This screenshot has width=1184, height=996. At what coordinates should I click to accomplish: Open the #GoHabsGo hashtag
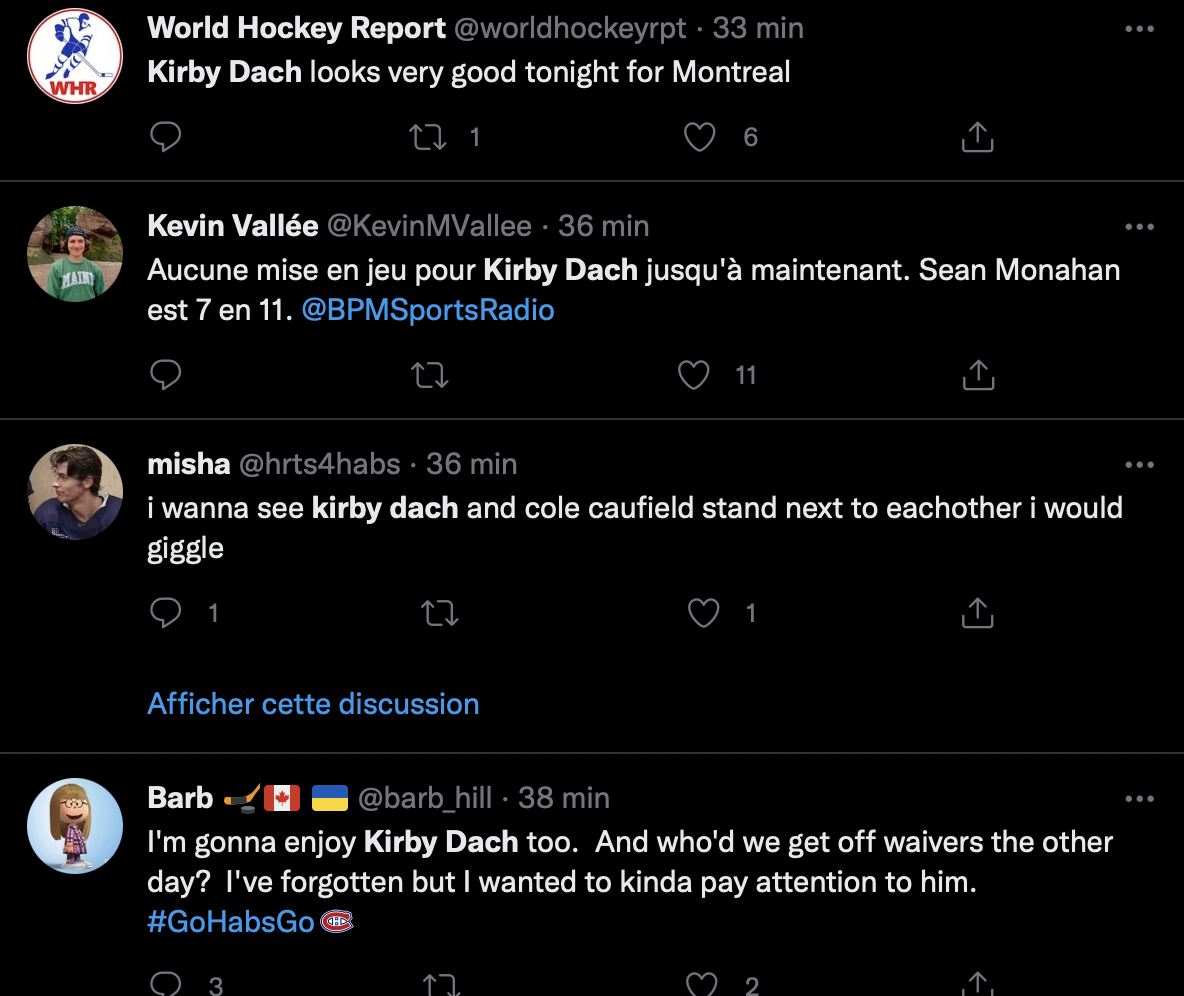[x=231, y=922]
